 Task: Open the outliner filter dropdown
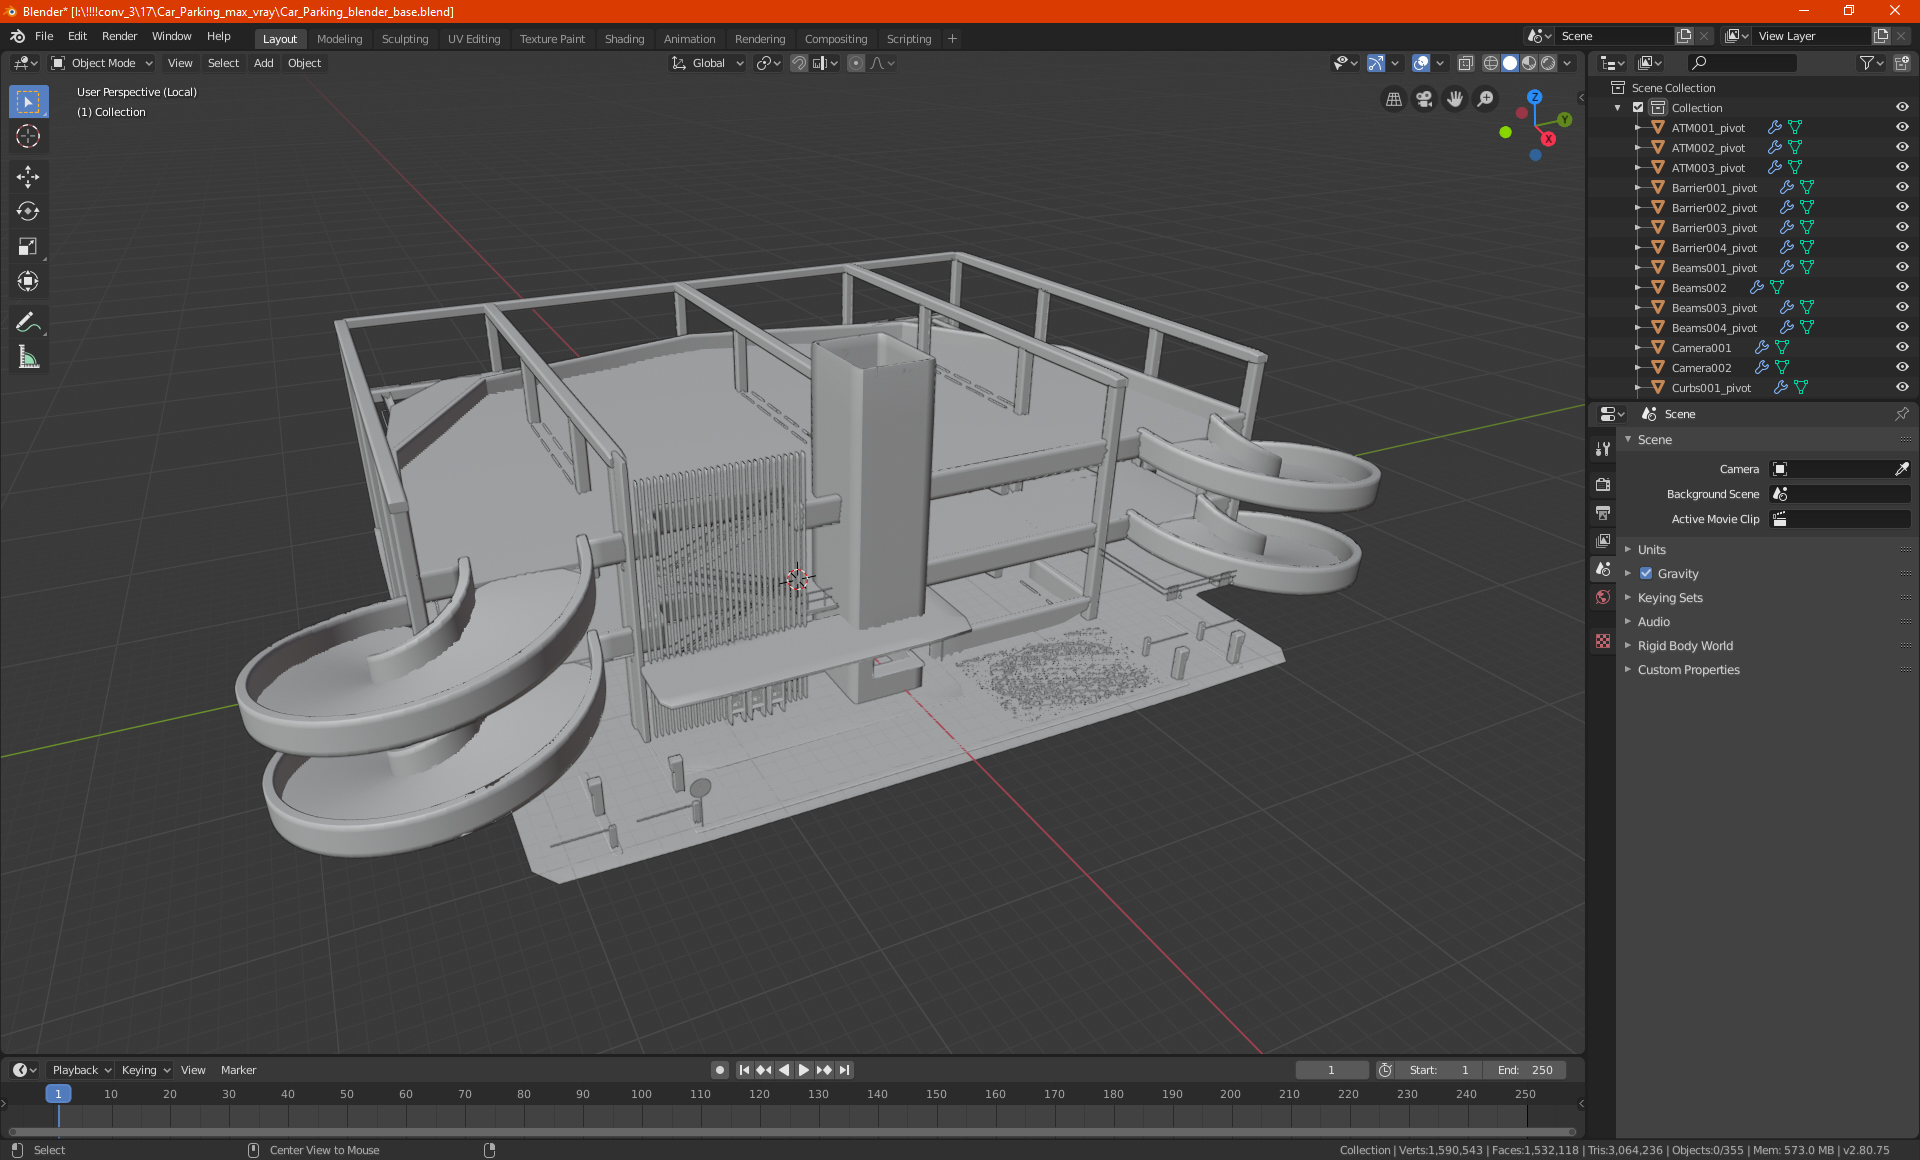click(1871, 63)
